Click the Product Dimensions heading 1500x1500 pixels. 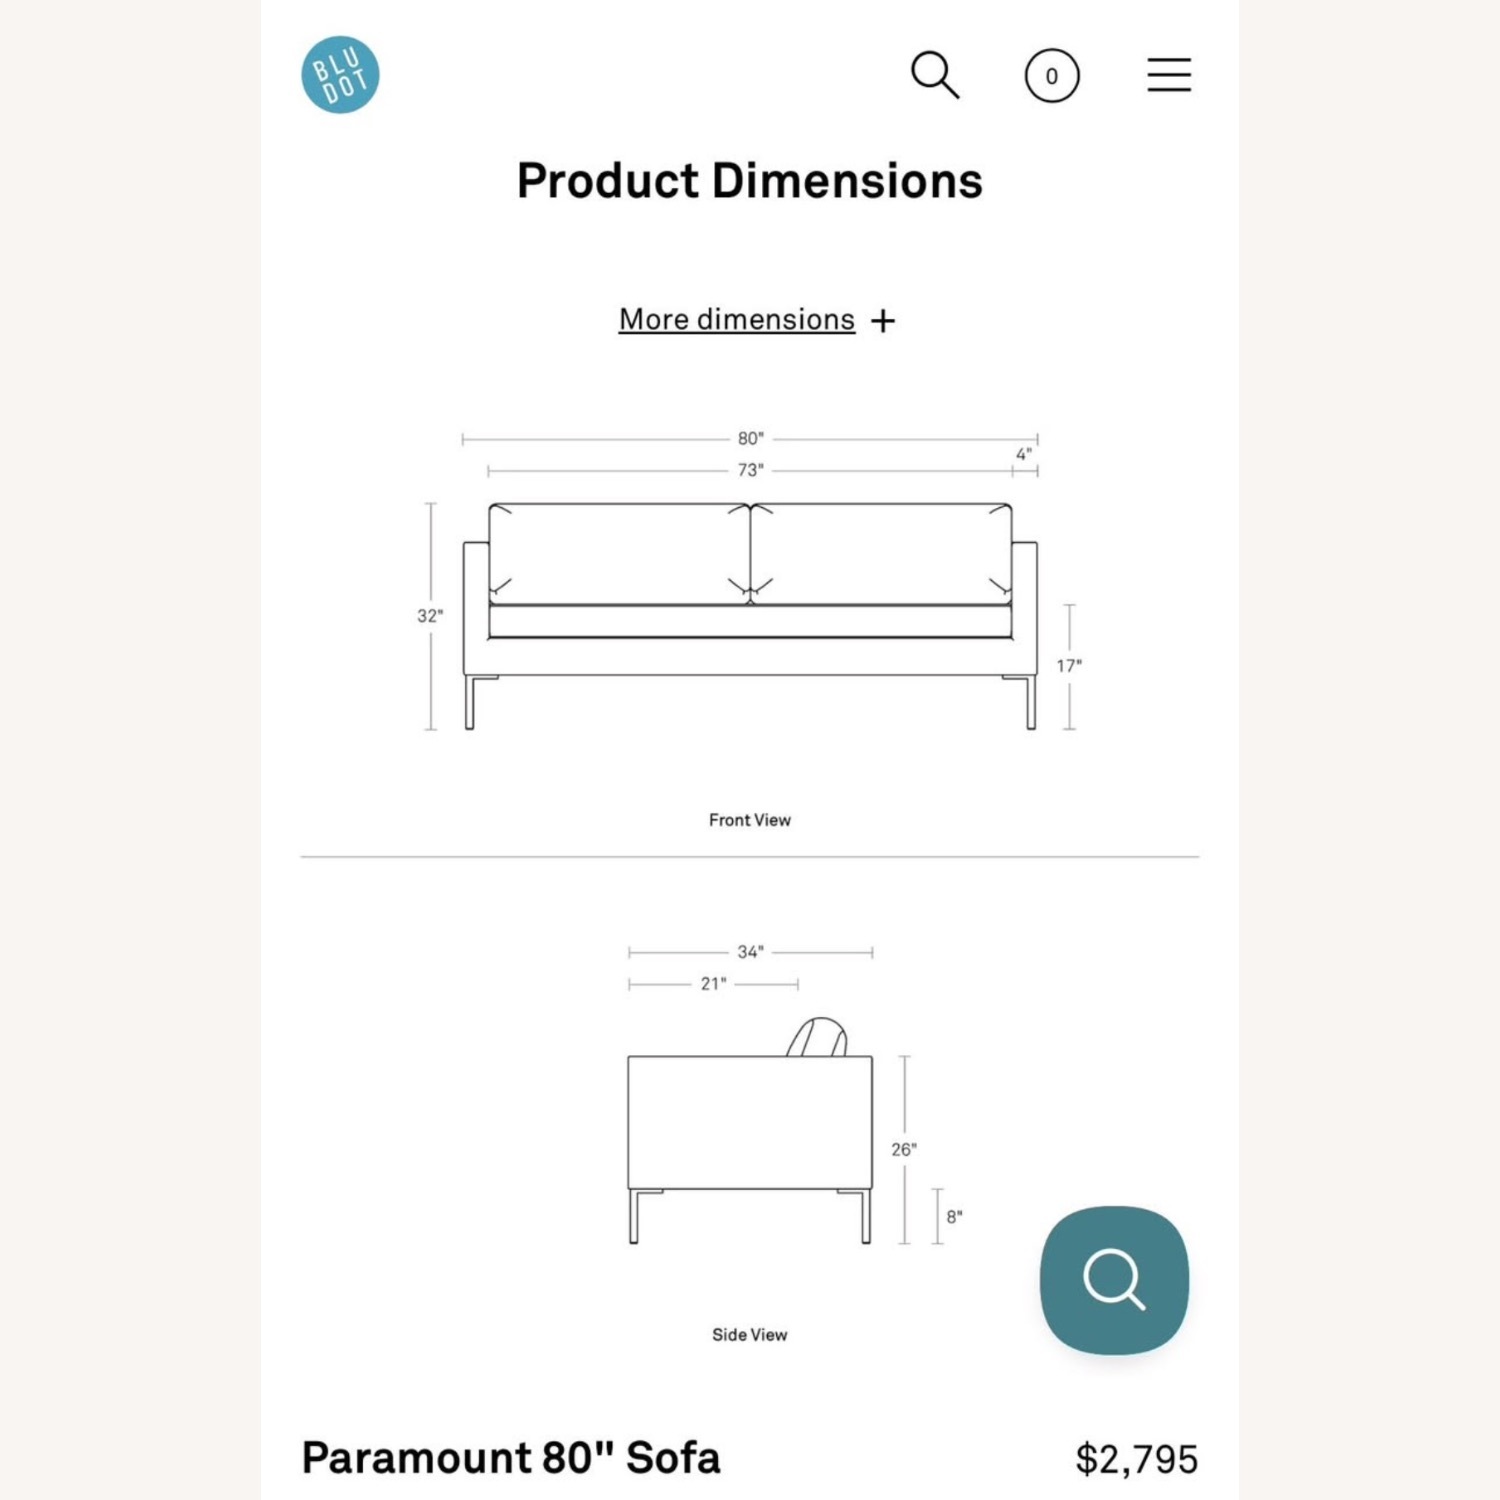pyautogui.click(x=750, y=181)
